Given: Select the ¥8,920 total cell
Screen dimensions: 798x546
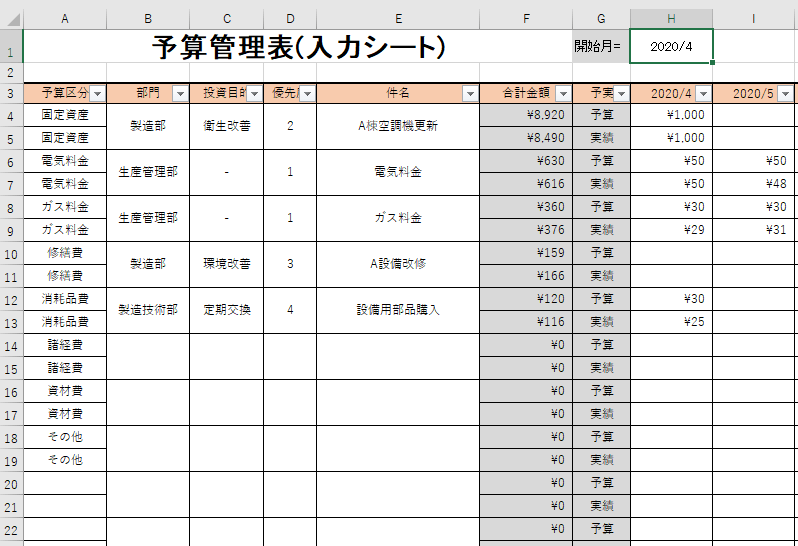Looking at the screenshot, I should click(x=526, y=115).
